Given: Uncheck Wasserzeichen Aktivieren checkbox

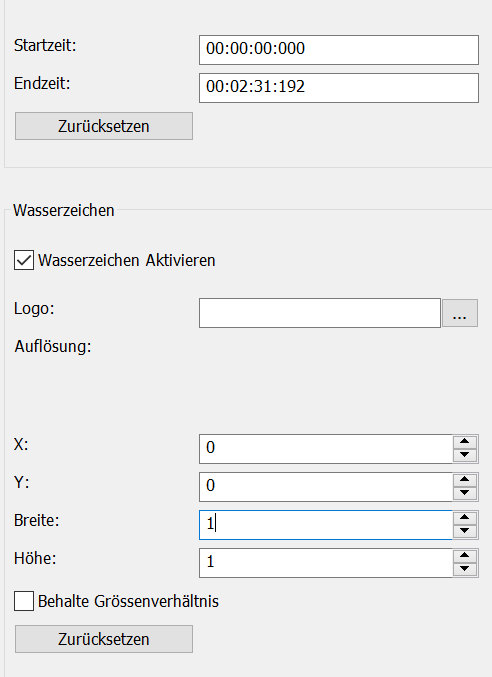Looking at the screenshot, I should [24, 260].
